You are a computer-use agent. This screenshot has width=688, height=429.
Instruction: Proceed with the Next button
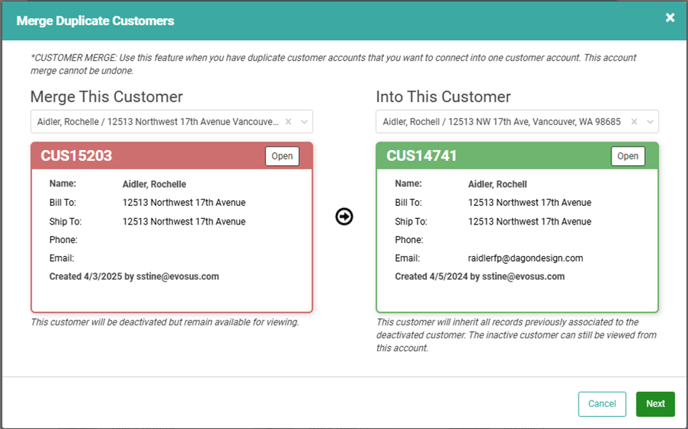coord(655,404)
